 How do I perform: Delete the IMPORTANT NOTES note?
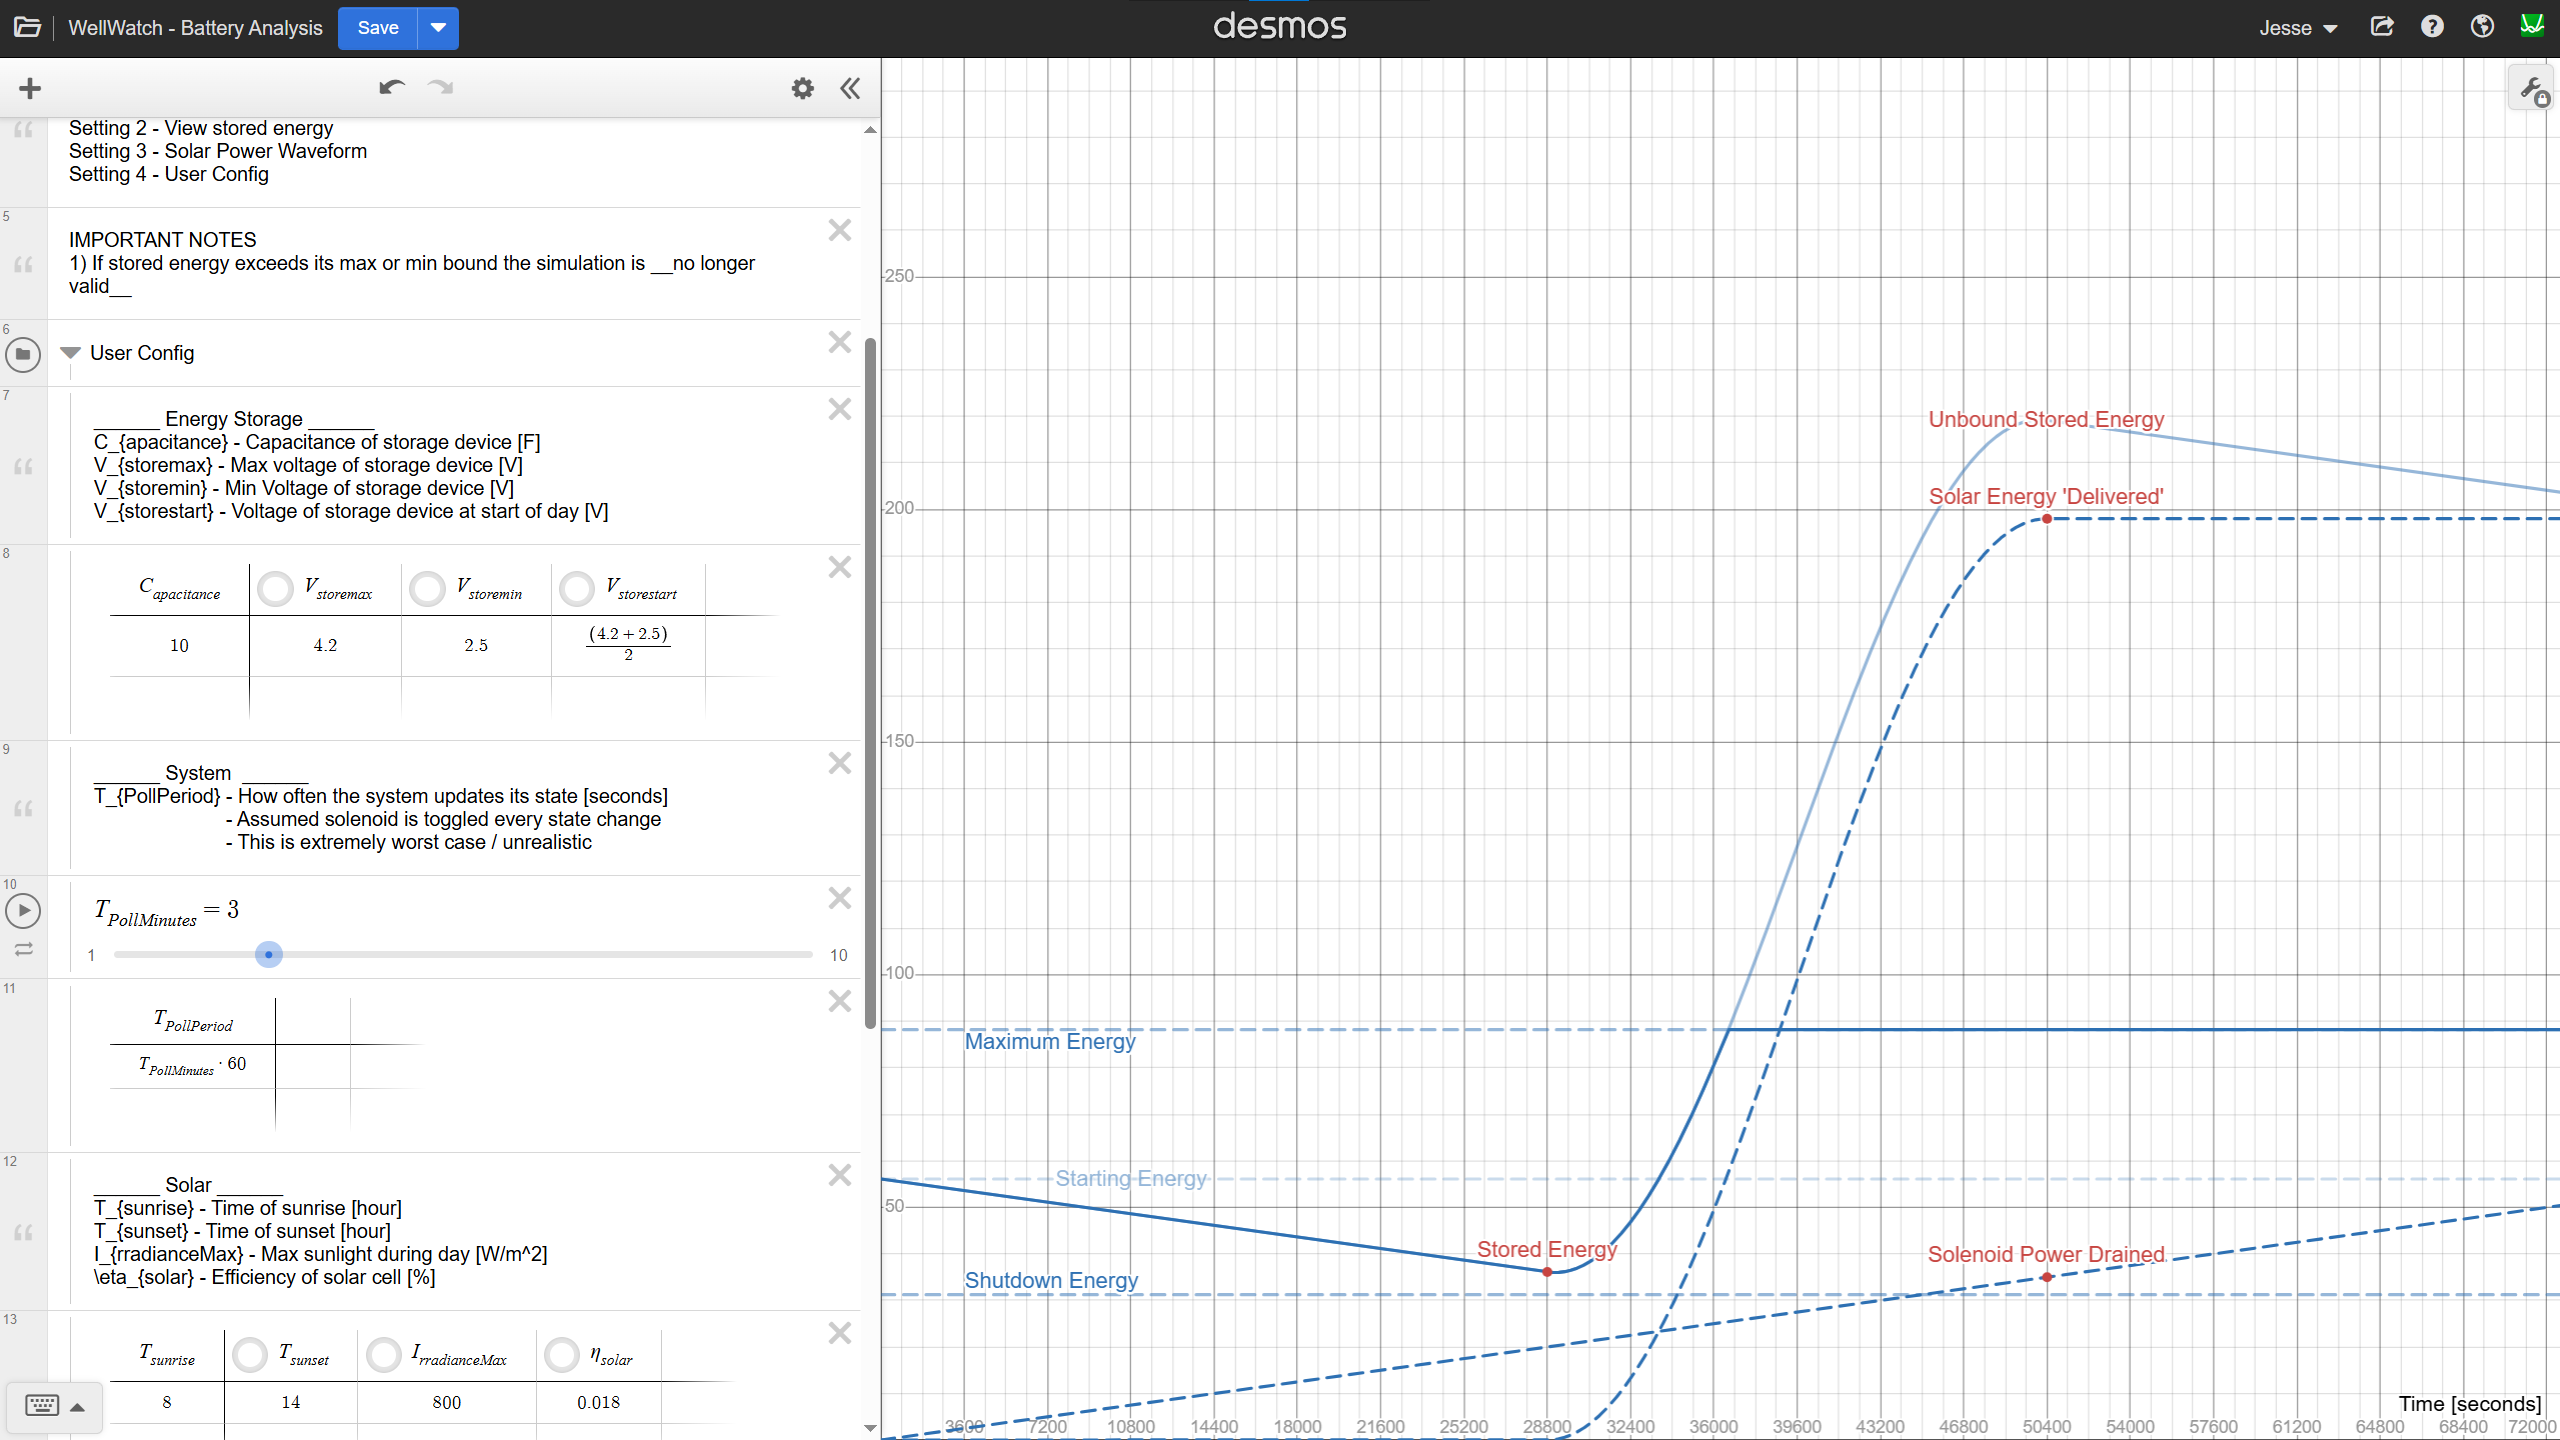click(840, 230)
